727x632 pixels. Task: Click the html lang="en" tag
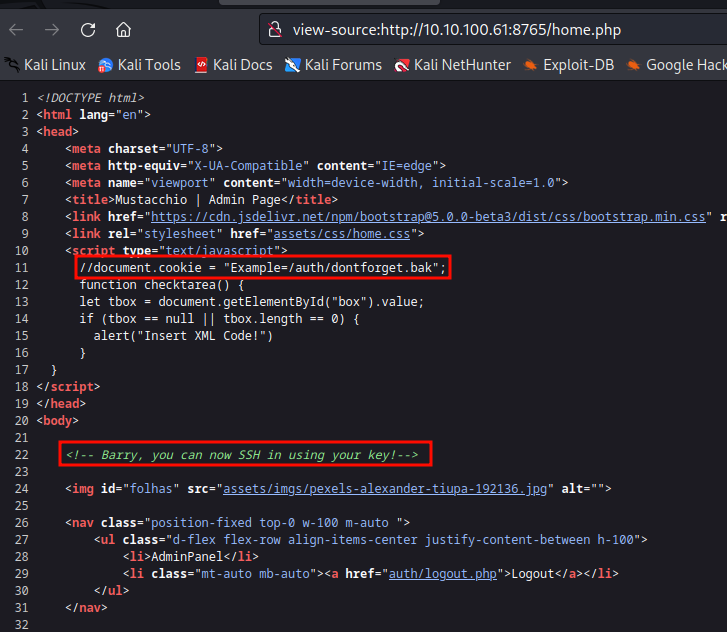coord(94,115)
